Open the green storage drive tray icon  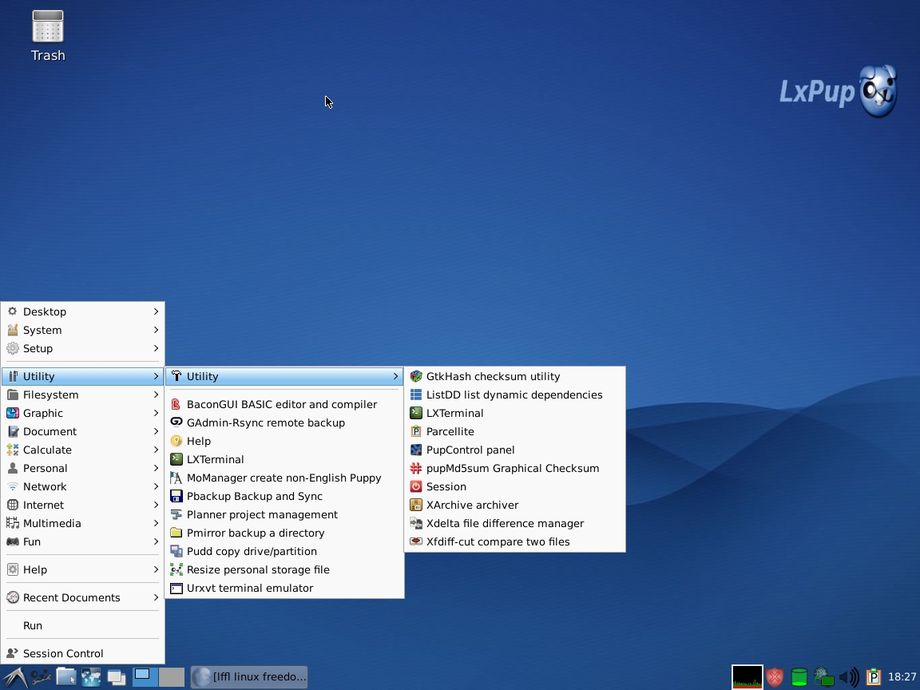tap(799, 677)
